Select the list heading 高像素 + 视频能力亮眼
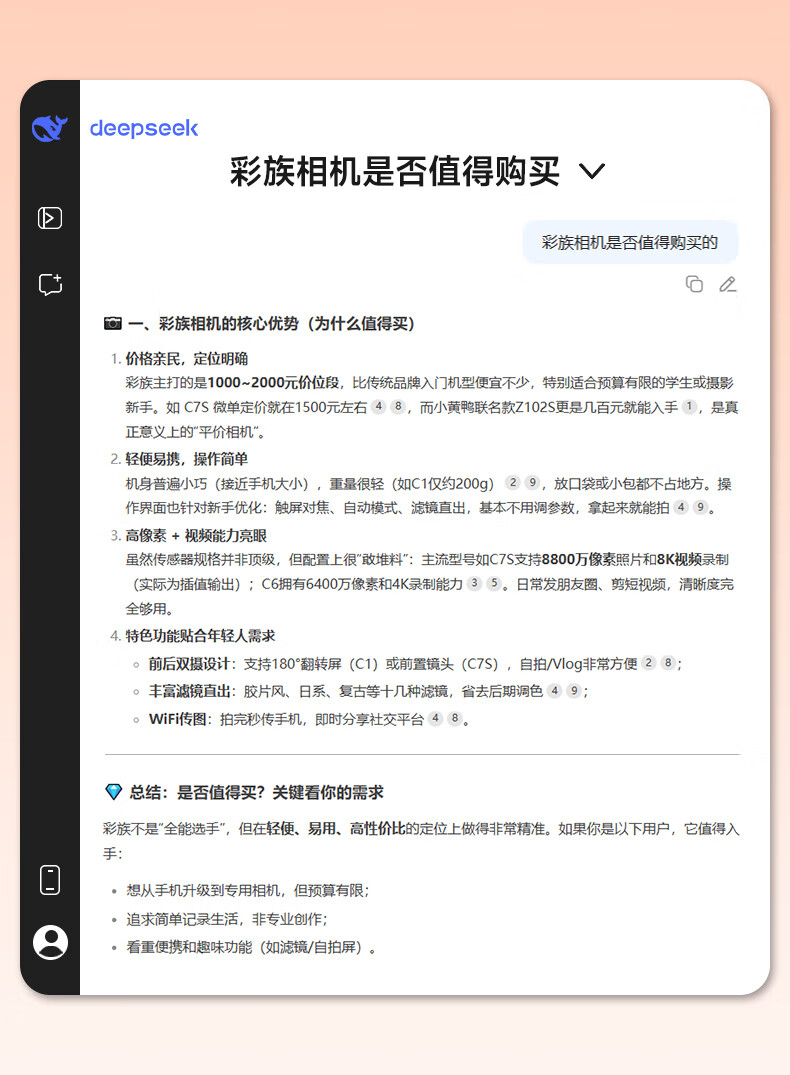The height and width of the screenshot is (1075, 790). 196,535
